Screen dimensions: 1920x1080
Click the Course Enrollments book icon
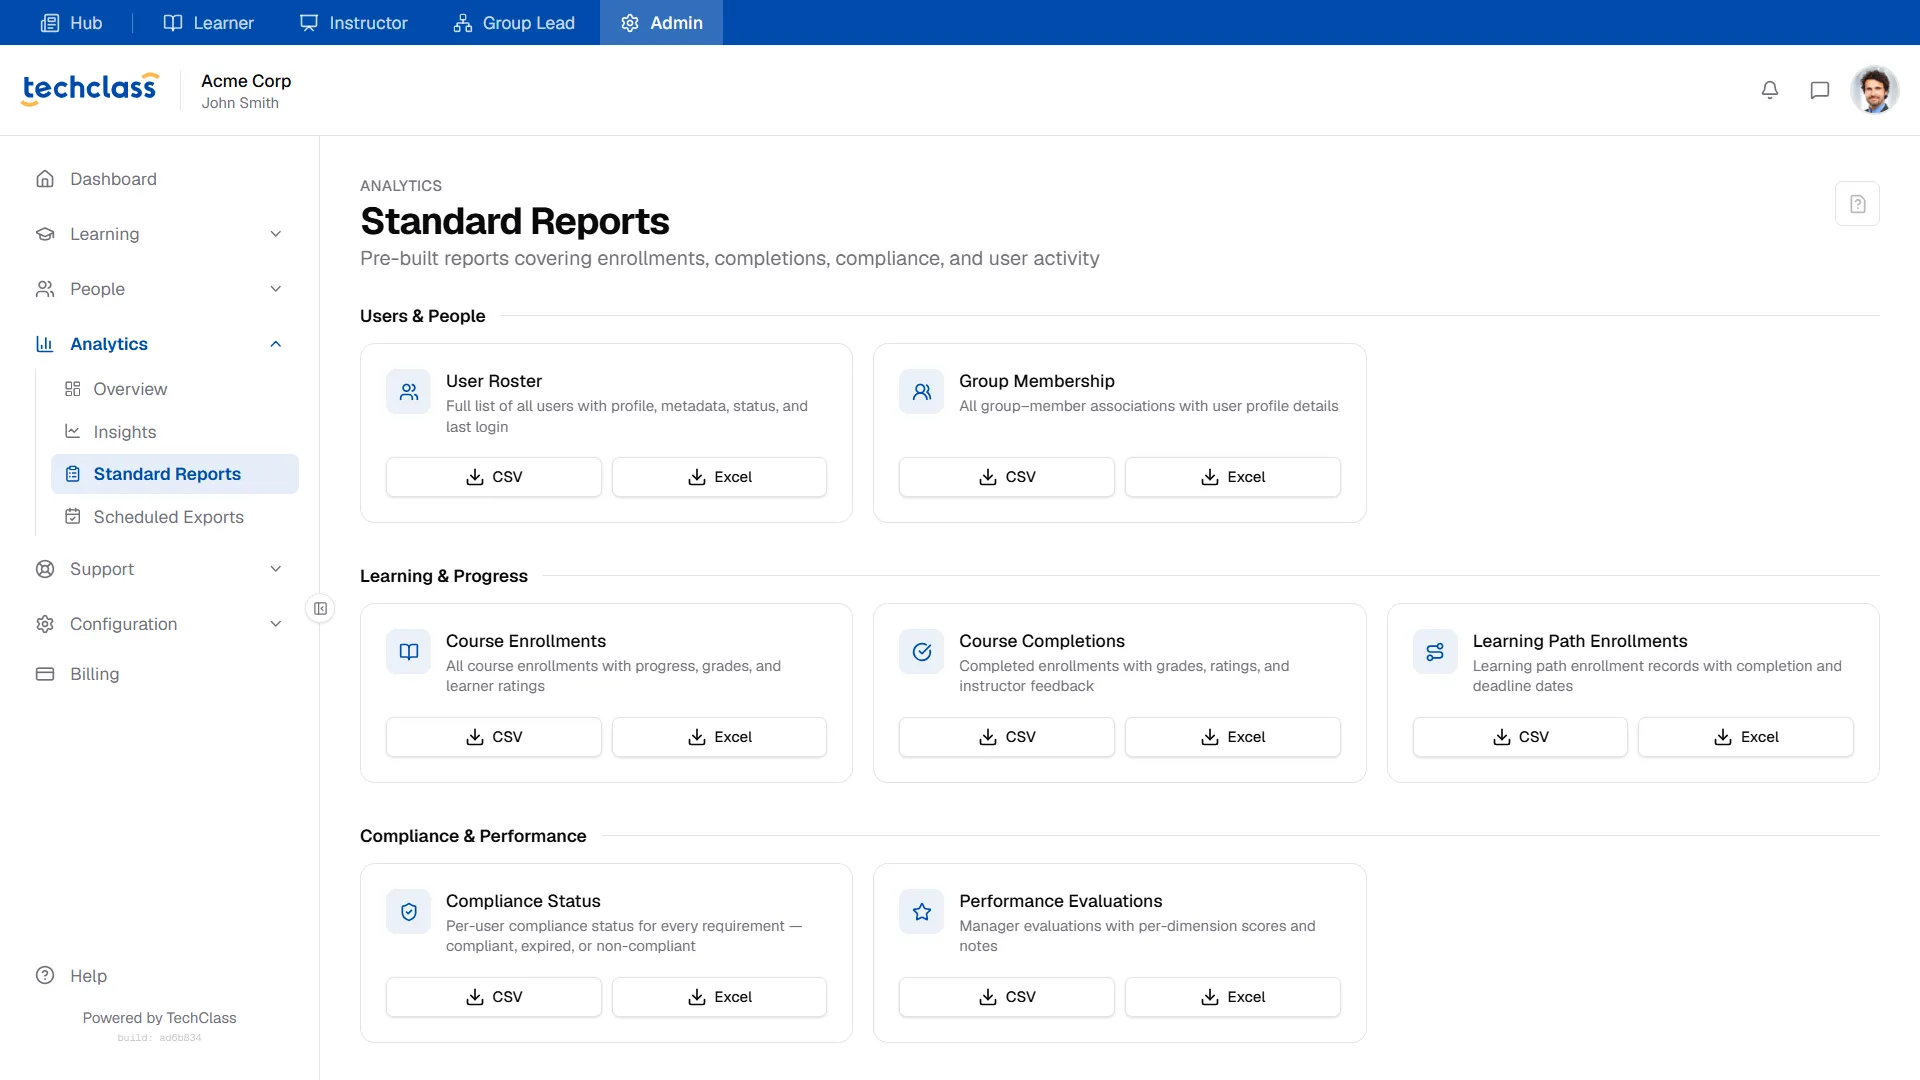[409, 652]
